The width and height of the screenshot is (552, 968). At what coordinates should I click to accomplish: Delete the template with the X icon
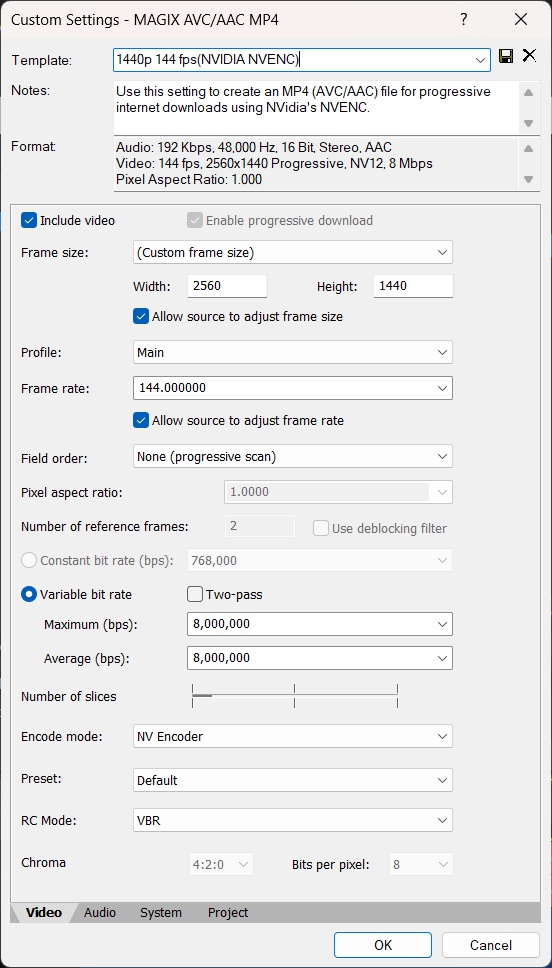[x=529, y=56]
